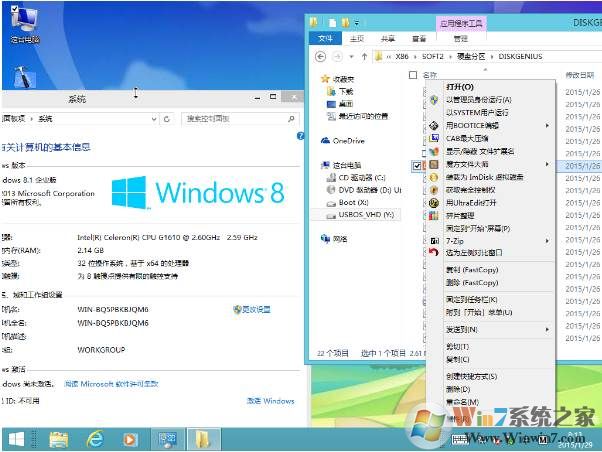
Task: Click the X86 breadcrumb in address bar
Action: 402,57
